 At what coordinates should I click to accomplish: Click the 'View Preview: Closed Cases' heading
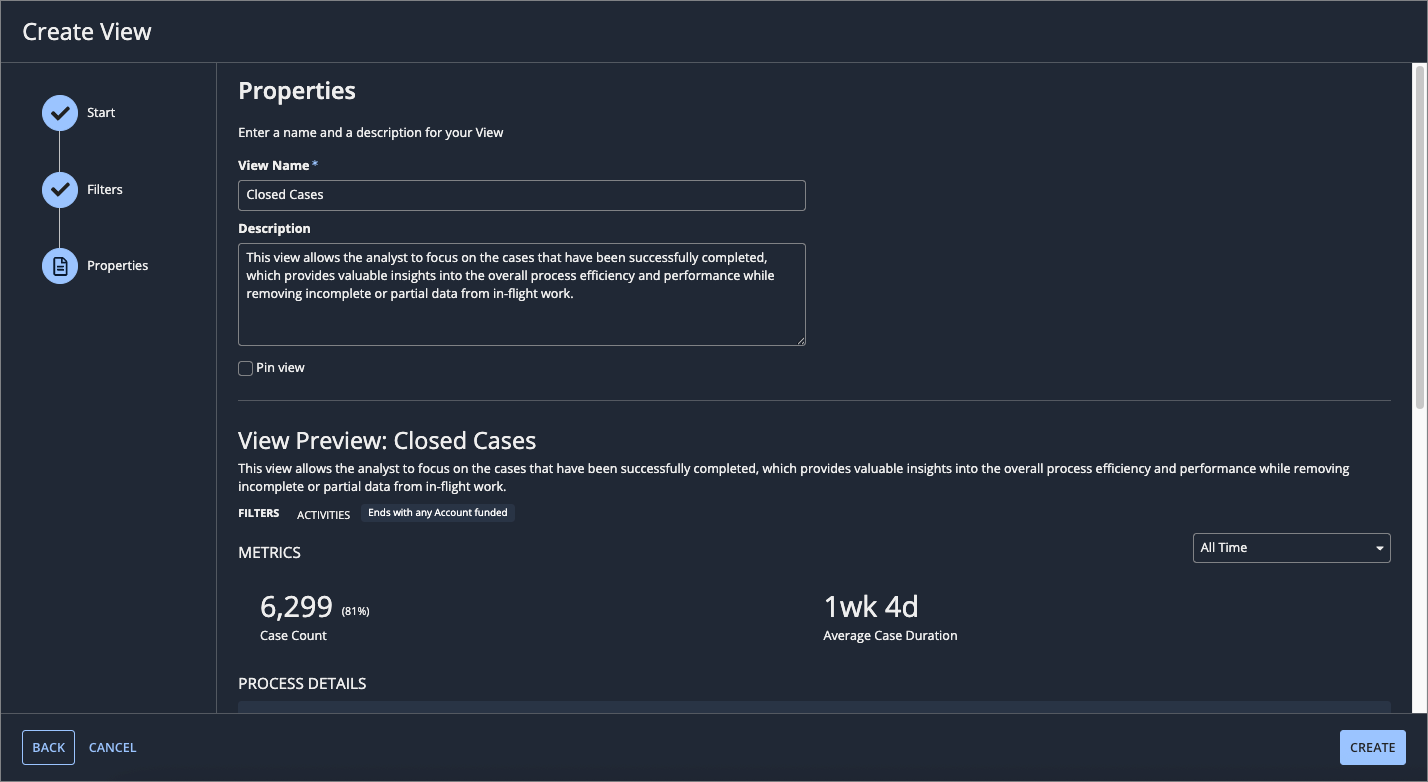coord(387,441)
